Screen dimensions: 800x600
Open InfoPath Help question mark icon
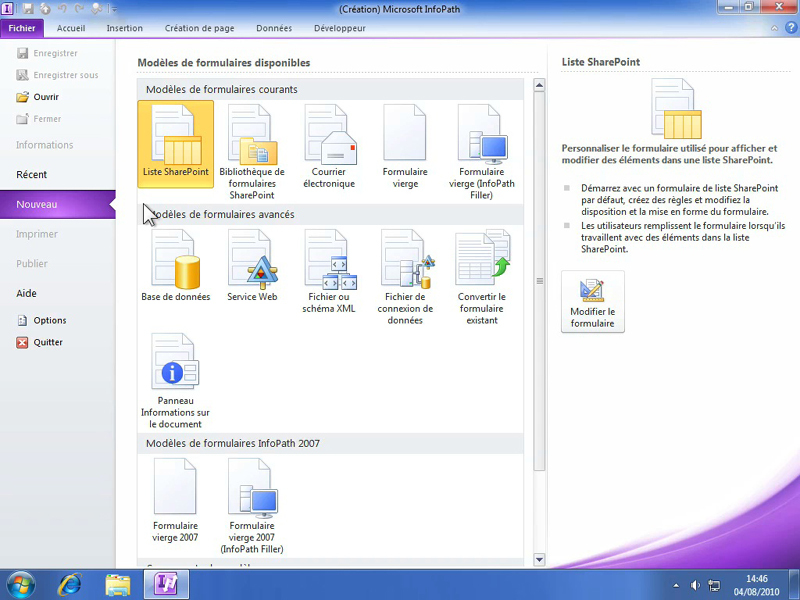[x=791, y=28]
